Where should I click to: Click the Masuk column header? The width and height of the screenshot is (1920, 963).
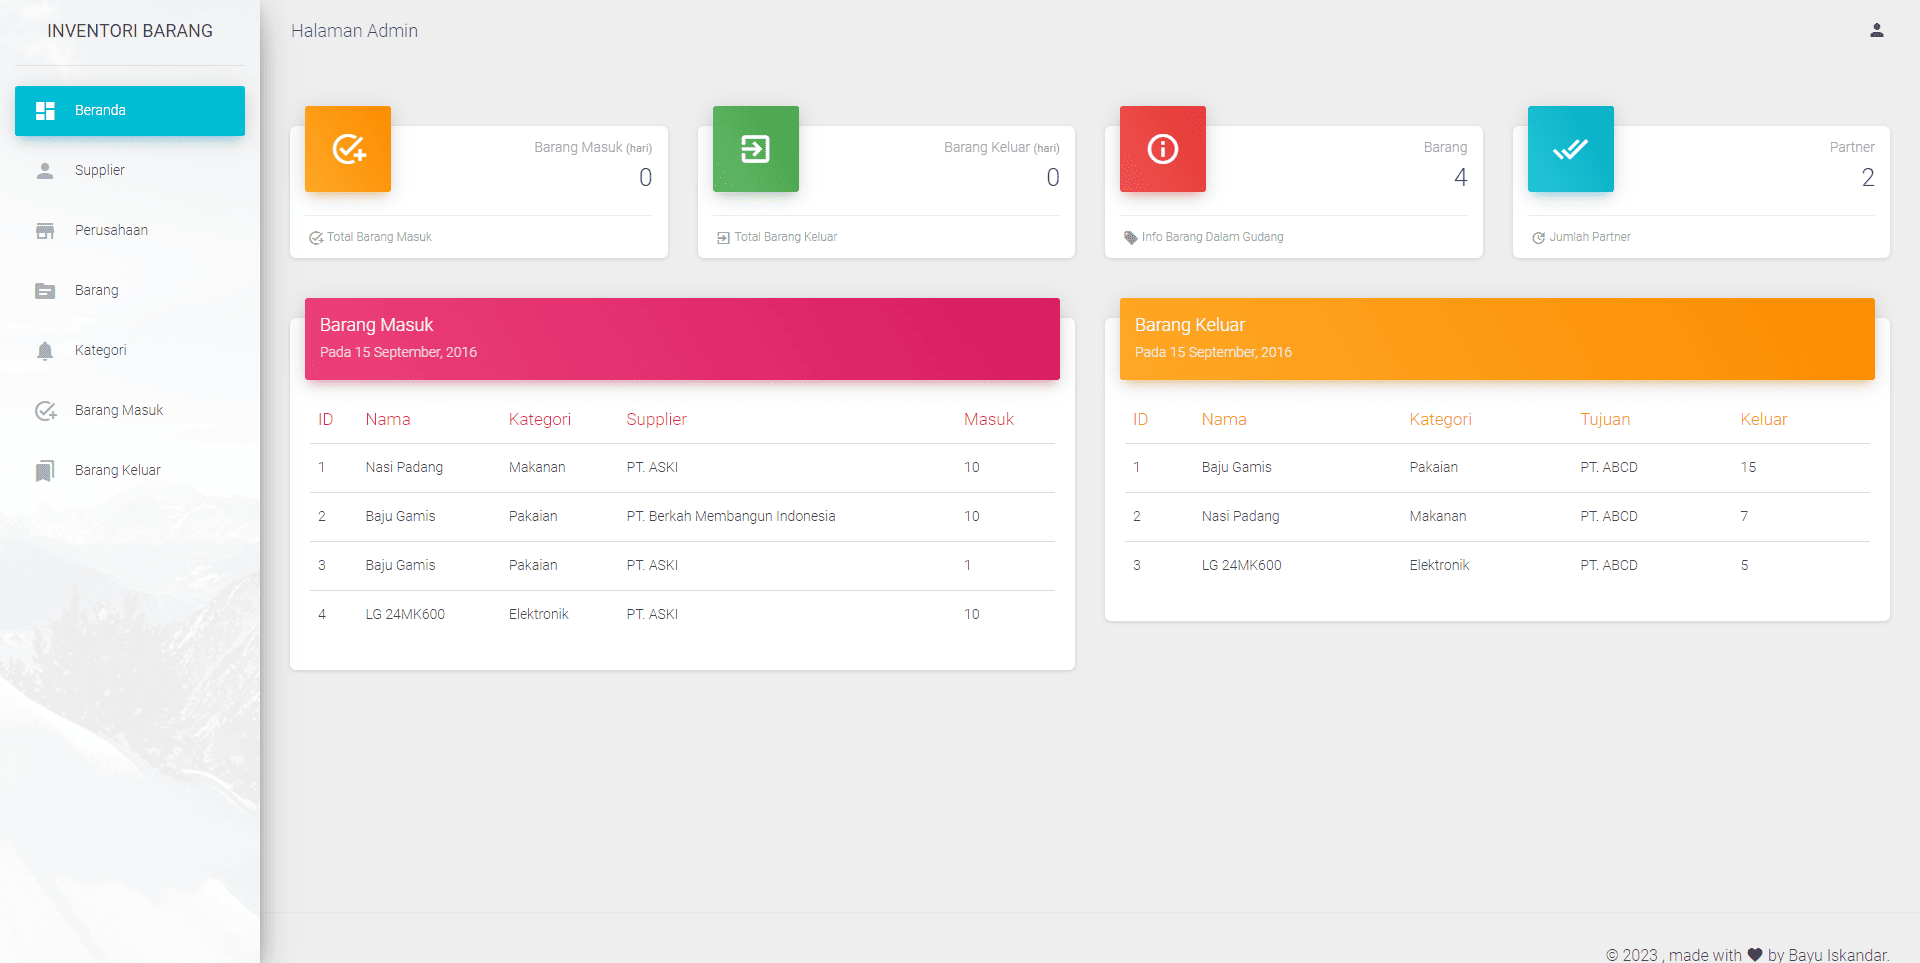[x=989, y=420]
